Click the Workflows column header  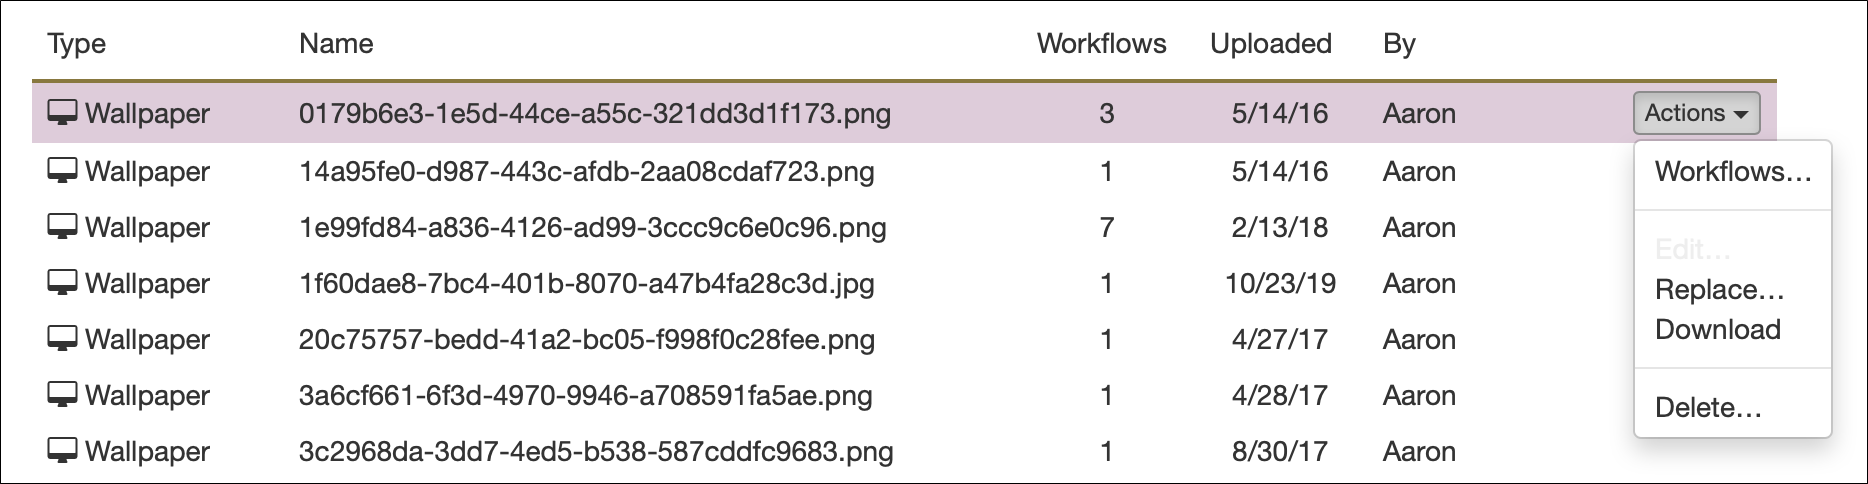coord(1101,43)
